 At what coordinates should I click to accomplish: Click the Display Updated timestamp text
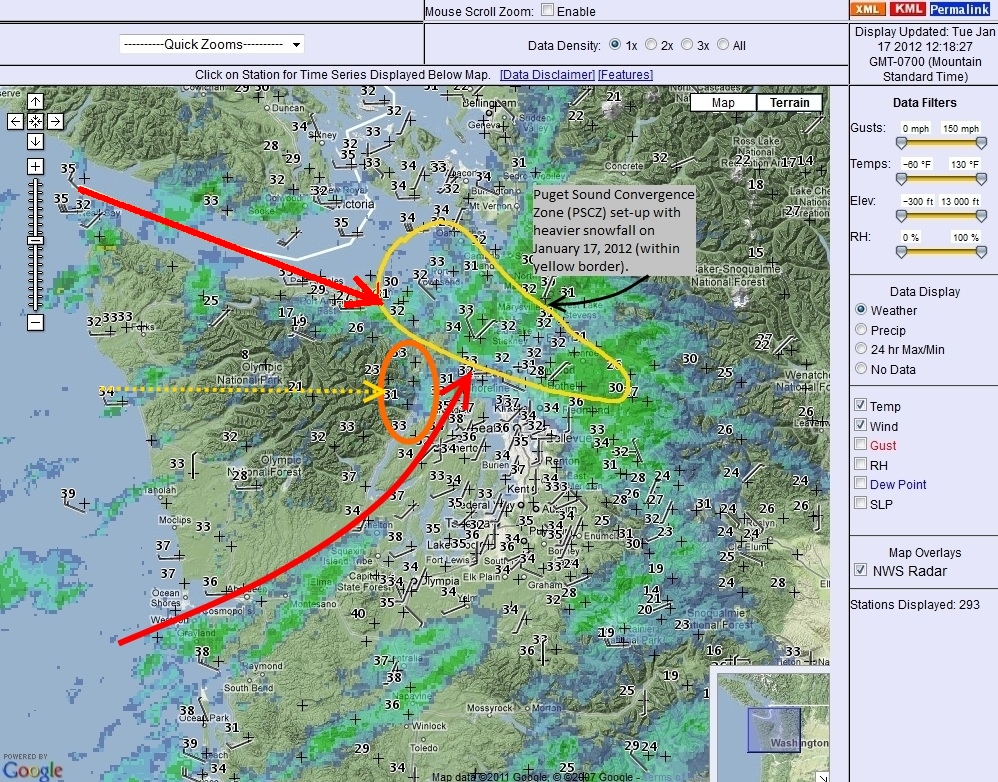tap(925, 54)
